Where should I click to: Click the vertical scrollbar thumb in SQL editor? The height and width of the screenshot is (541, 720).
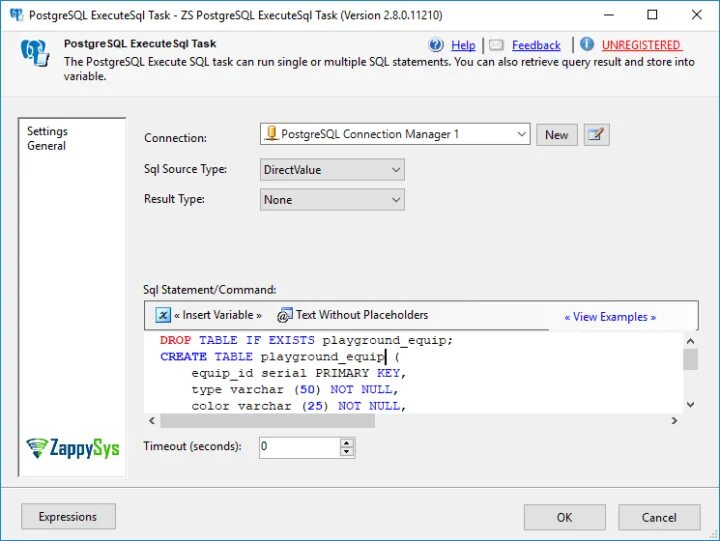[x=690, y=359]
